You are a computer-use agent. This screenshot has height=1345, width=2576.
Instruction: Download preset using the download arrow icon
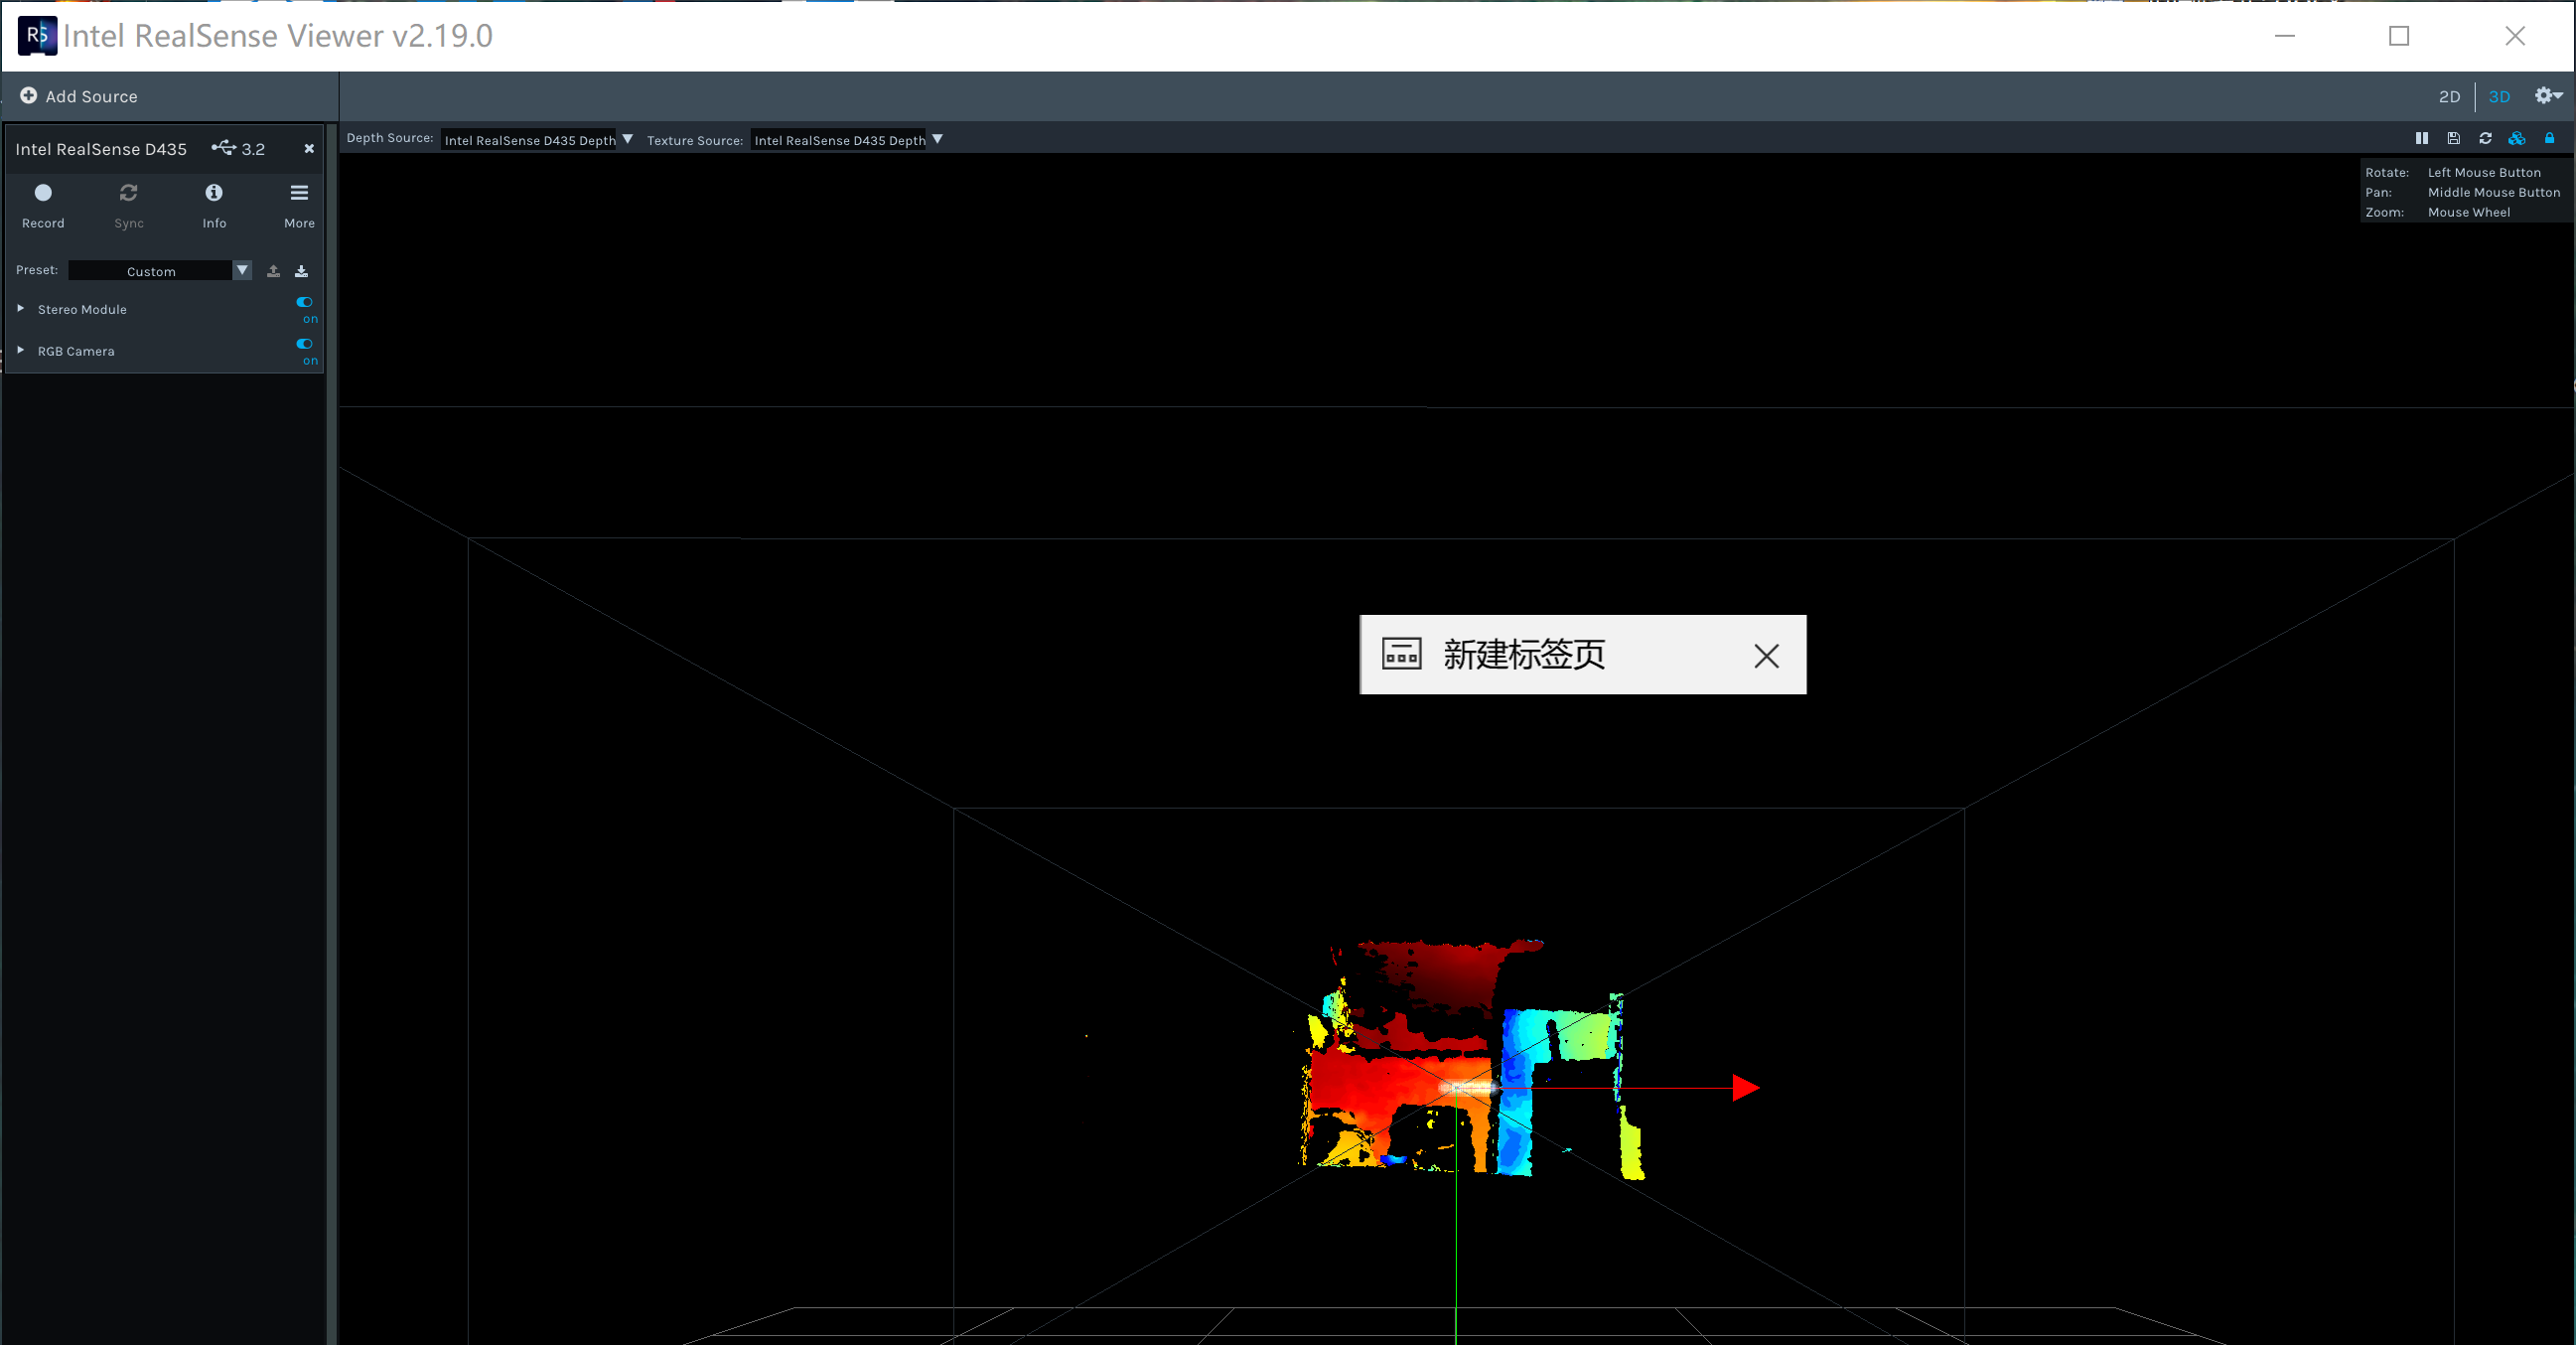coord(301,271)
